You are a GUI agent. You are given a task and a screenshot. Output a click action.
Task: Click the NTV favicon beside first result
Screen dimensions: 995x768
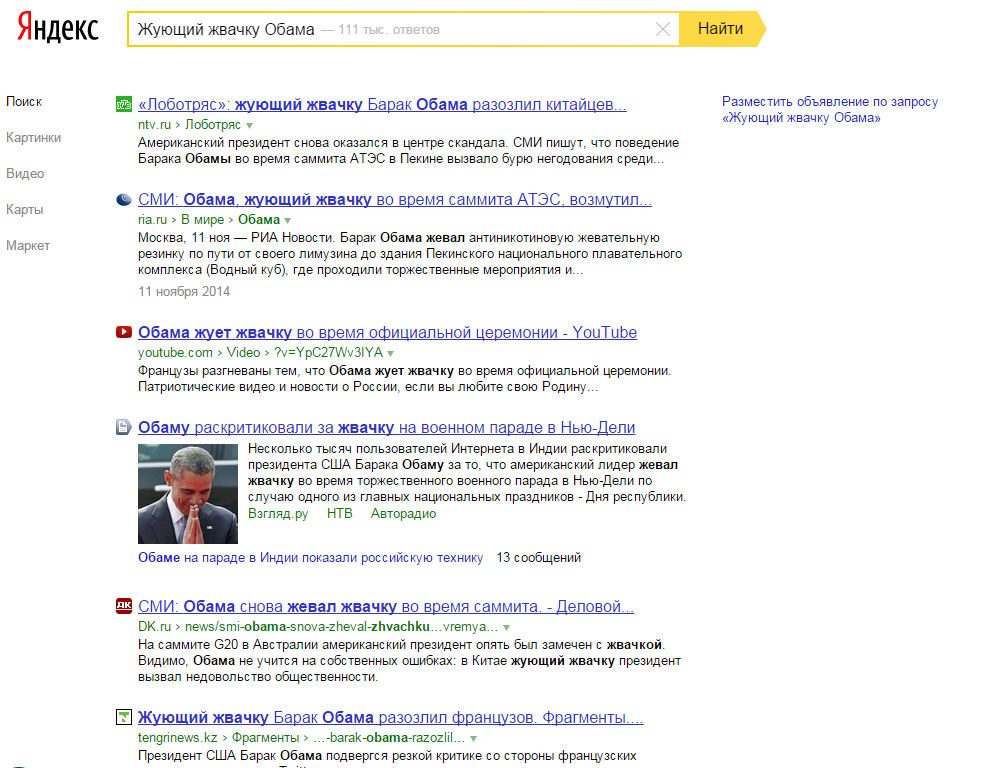coord(124,105)
